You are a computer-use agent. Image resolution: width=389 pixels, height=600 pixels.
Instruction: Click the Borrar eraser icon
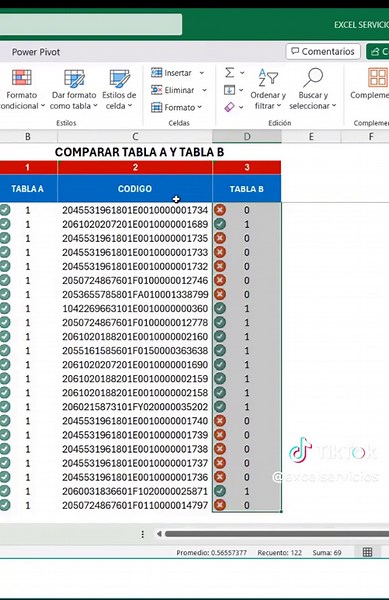coord(229,107)
